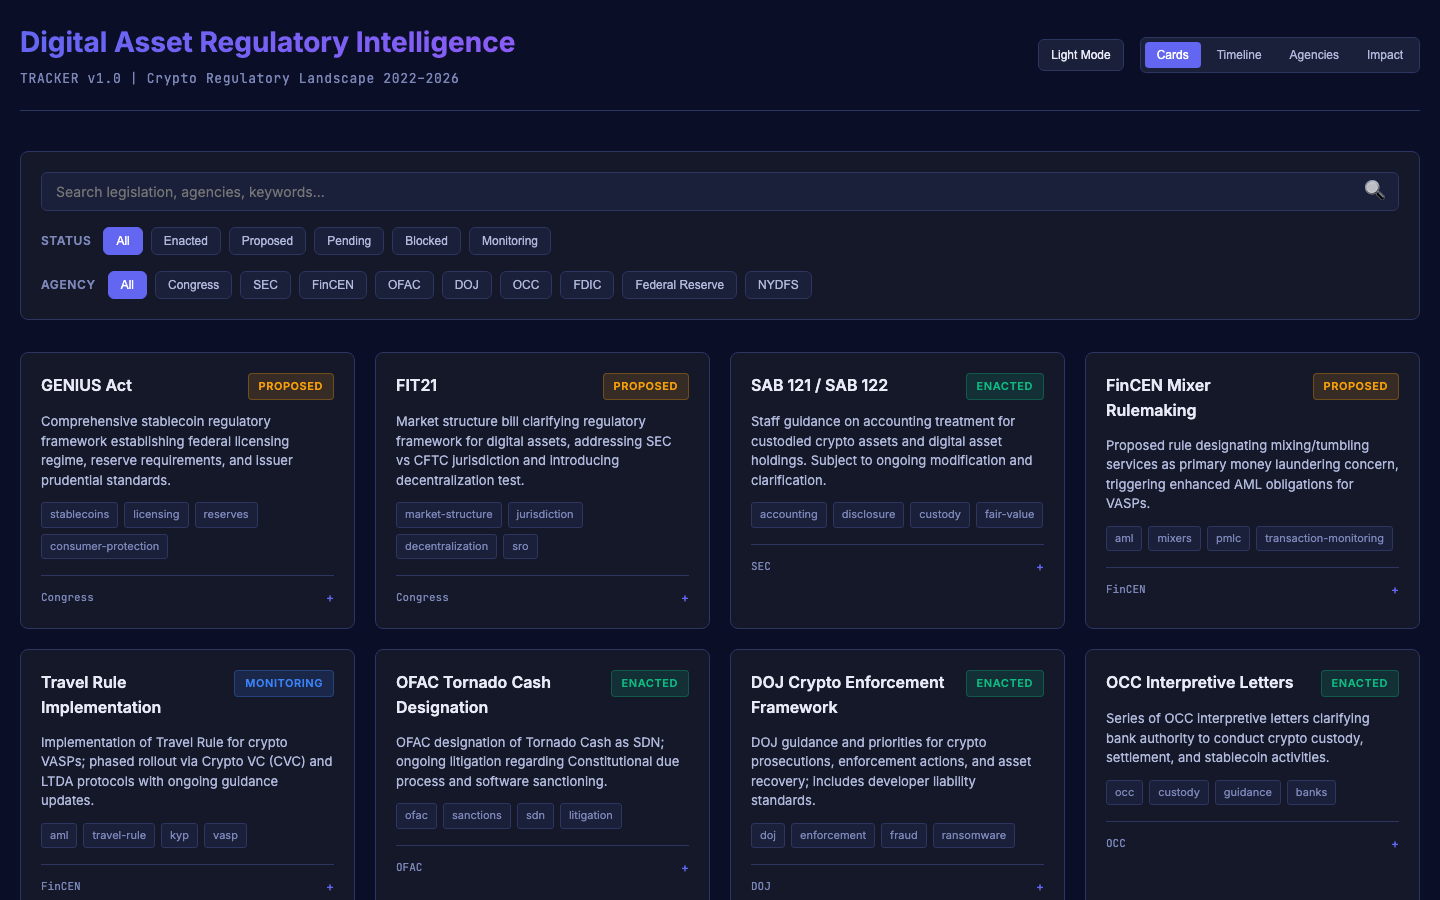This screenshot has height=900, width=1440.
Task: Expand the OFAC Tornado Cash Designation card
Action: [x=685, y=868]
